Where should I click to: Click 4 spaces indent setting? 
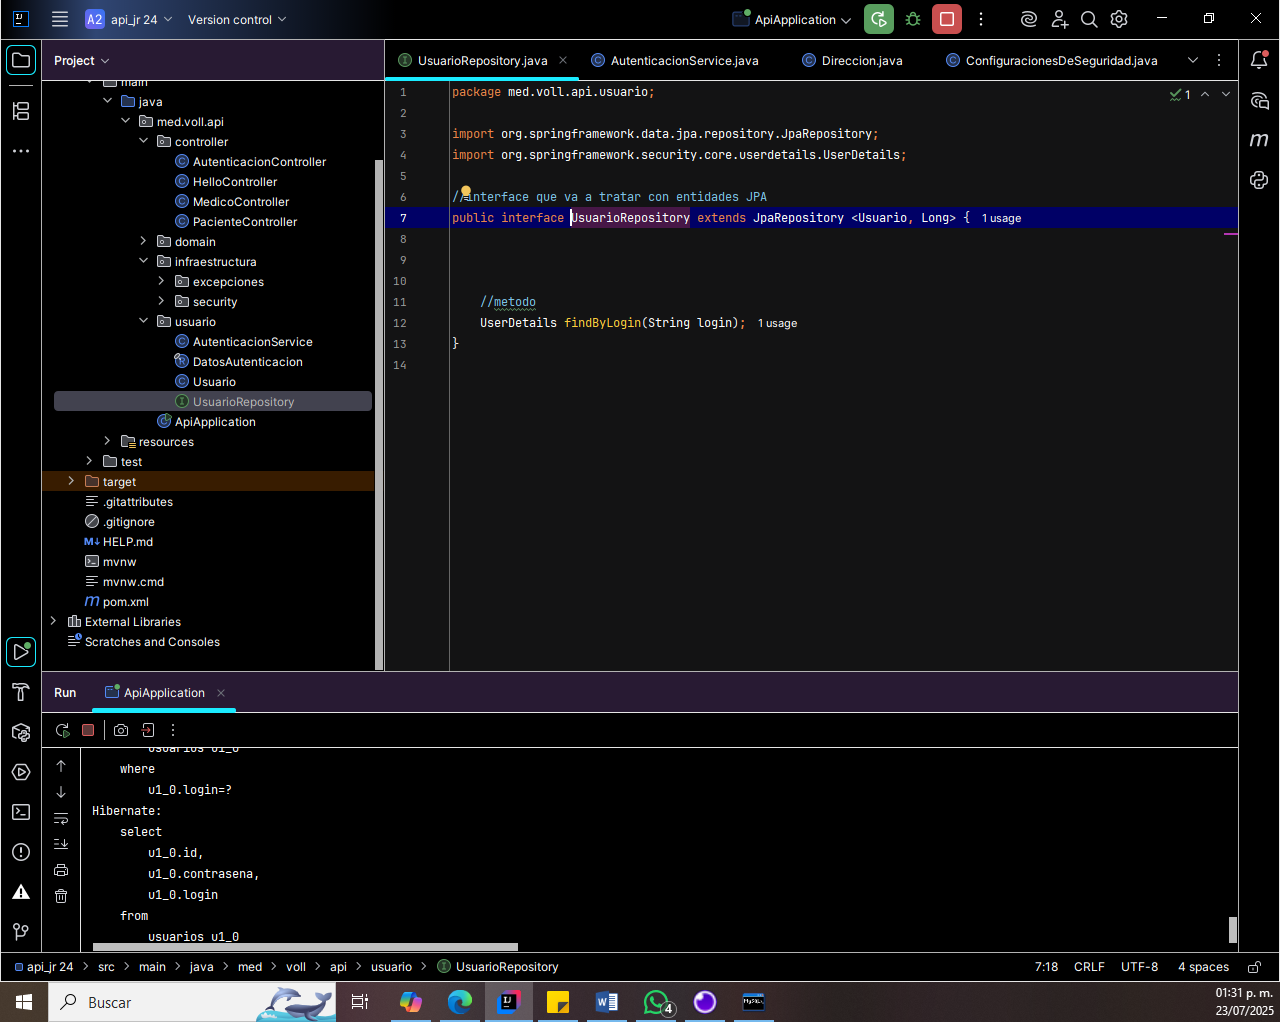[1203, 967]
